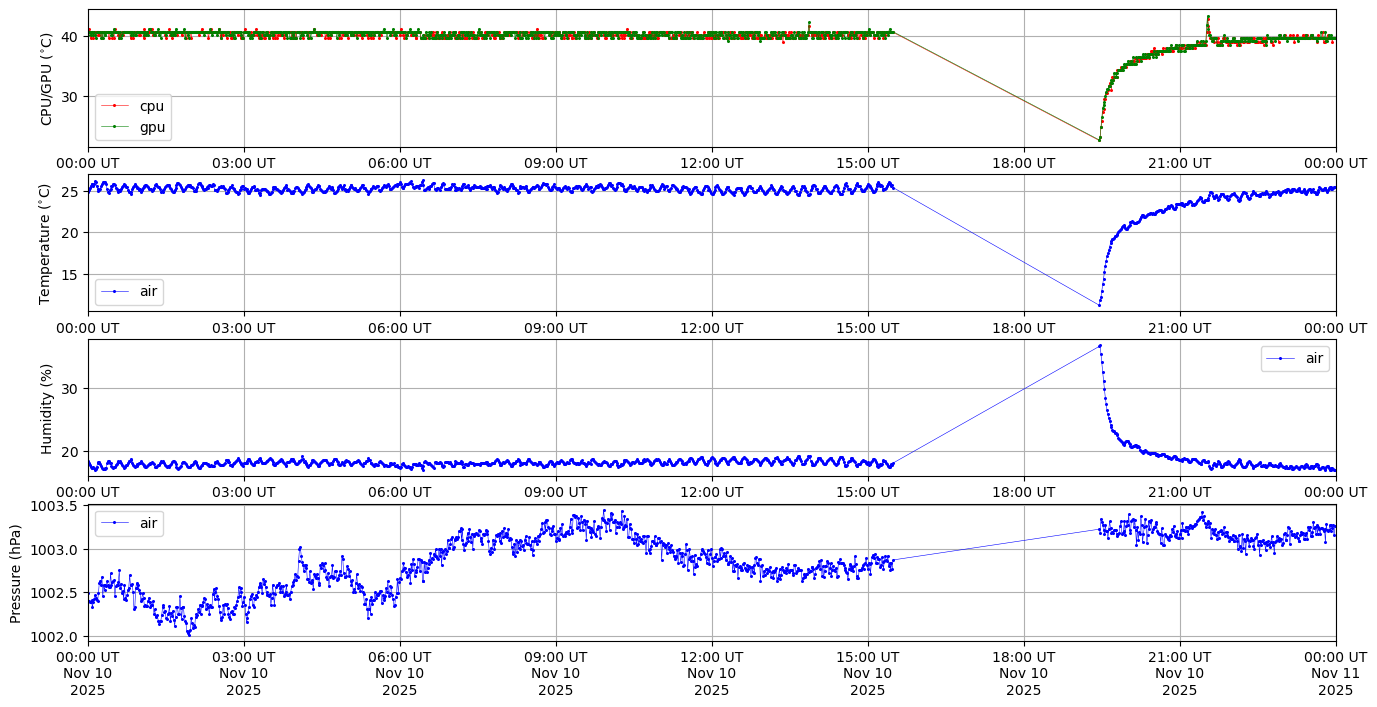The image size is (1377, 707).
Task: Click the humidity peak data point
Action: pos(1100,346)
